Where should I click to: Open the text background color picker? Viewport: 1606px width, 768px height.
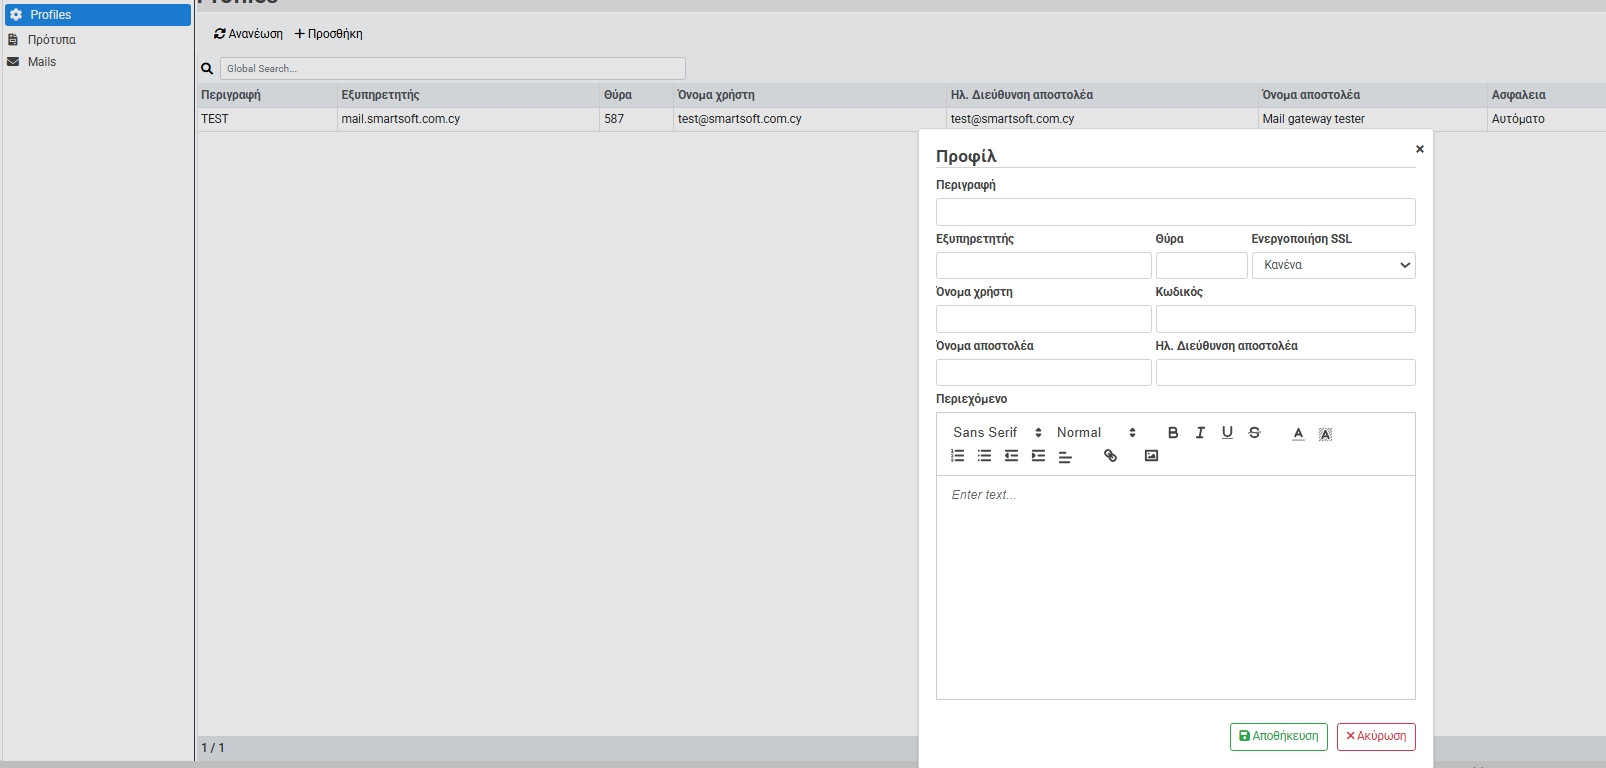pyautogui.click(x=1325, y=433)
